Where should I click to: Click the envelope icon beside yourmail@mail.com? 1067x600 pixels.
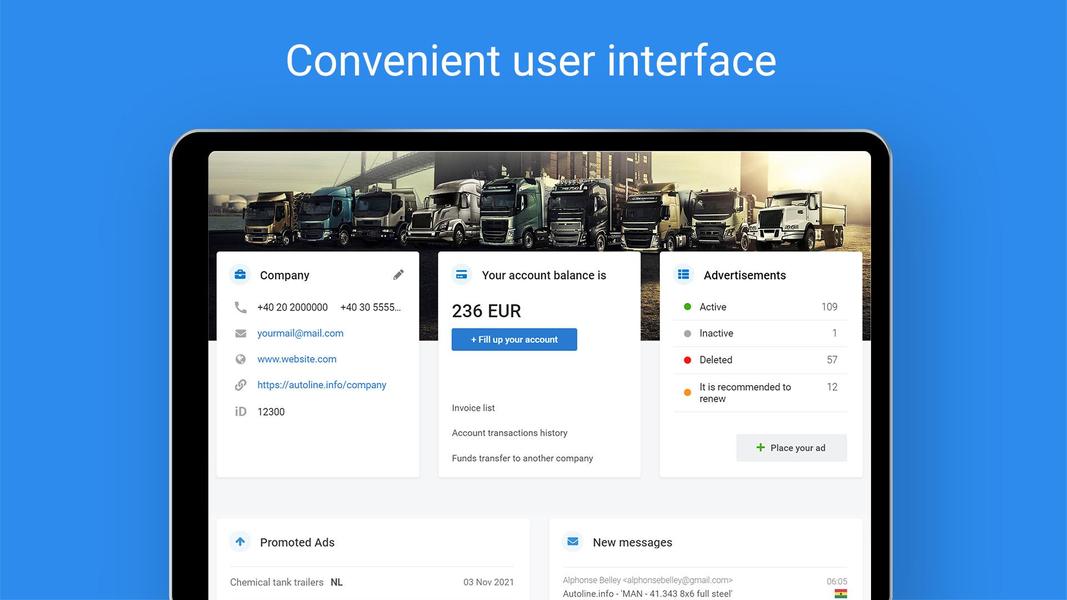pyautogui.click(x=240, y=333)
